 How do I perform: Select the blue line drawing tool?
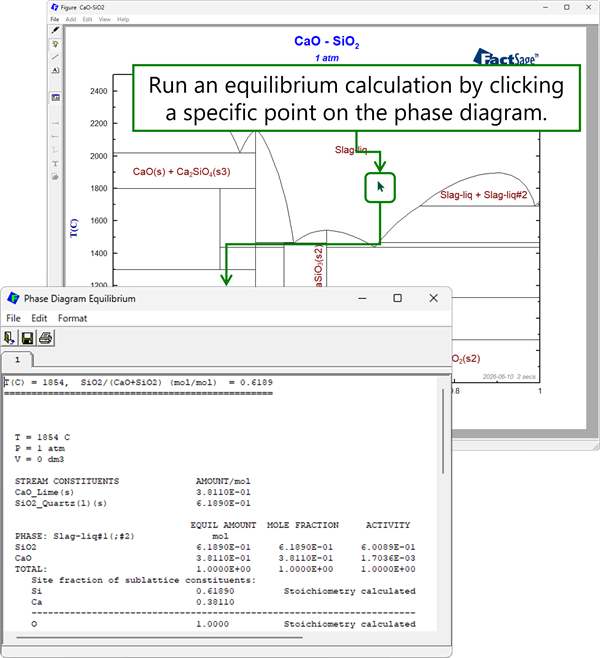55,57
